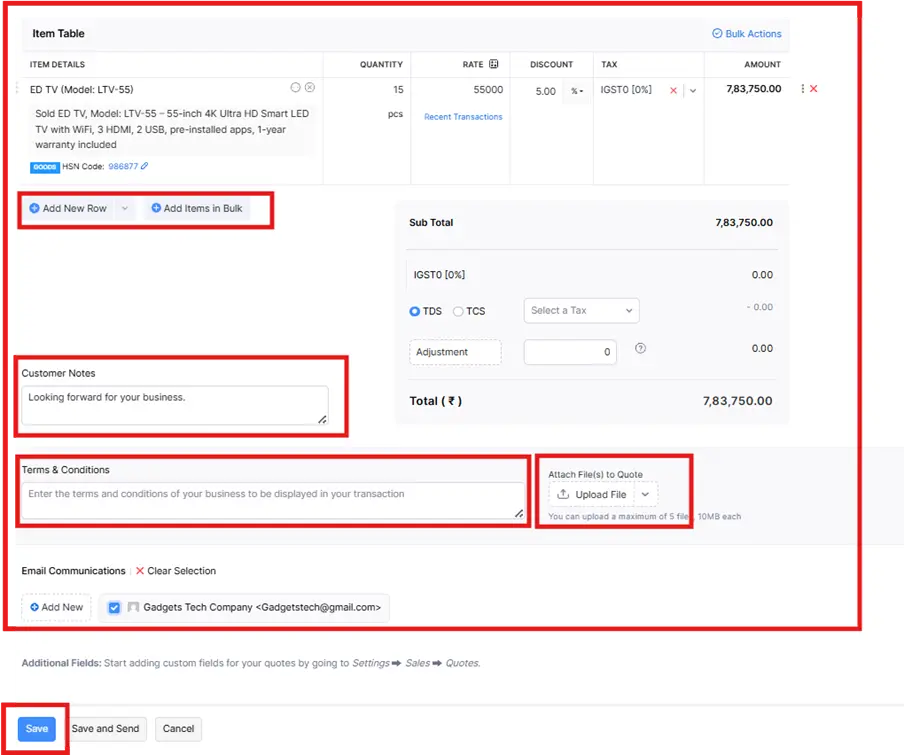Click the Goods tag badge

44,167
